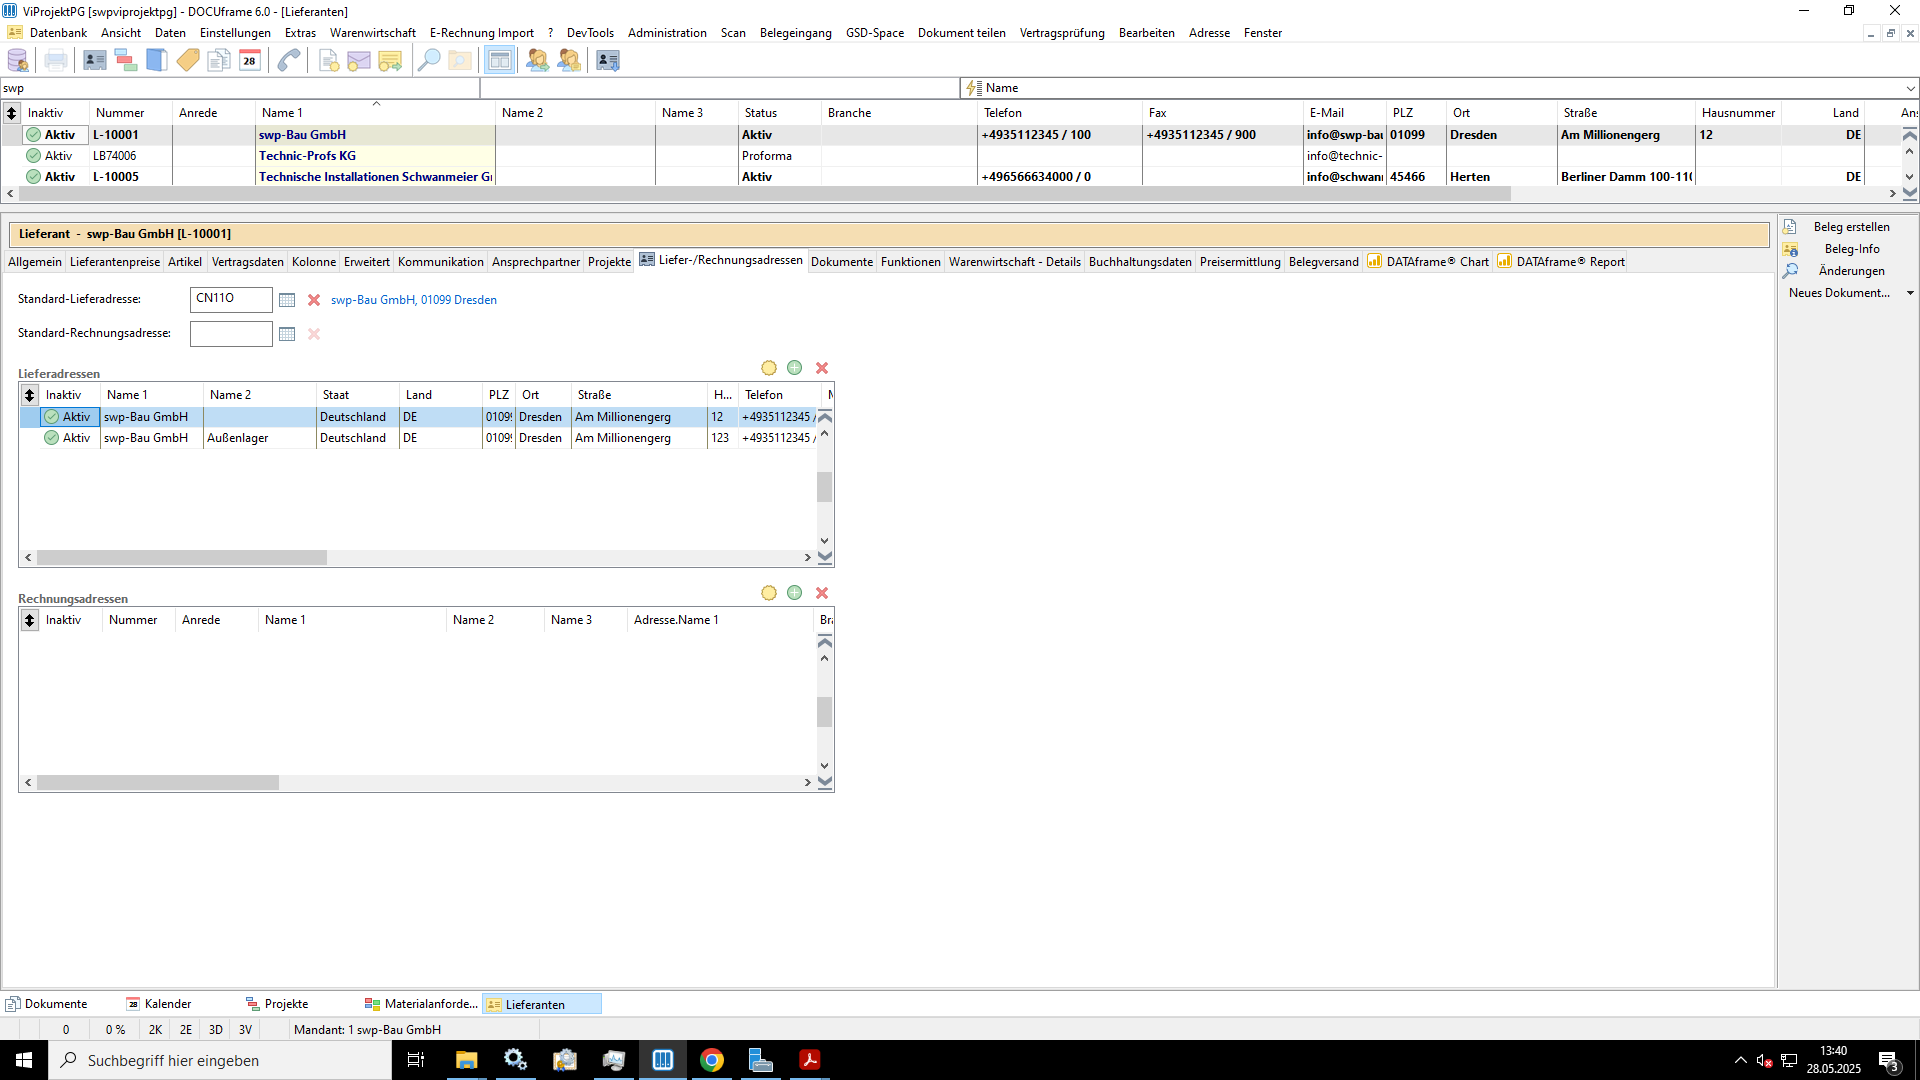Click the Lieferadressen table horizontal scrollbar

(x=182, y=558)
